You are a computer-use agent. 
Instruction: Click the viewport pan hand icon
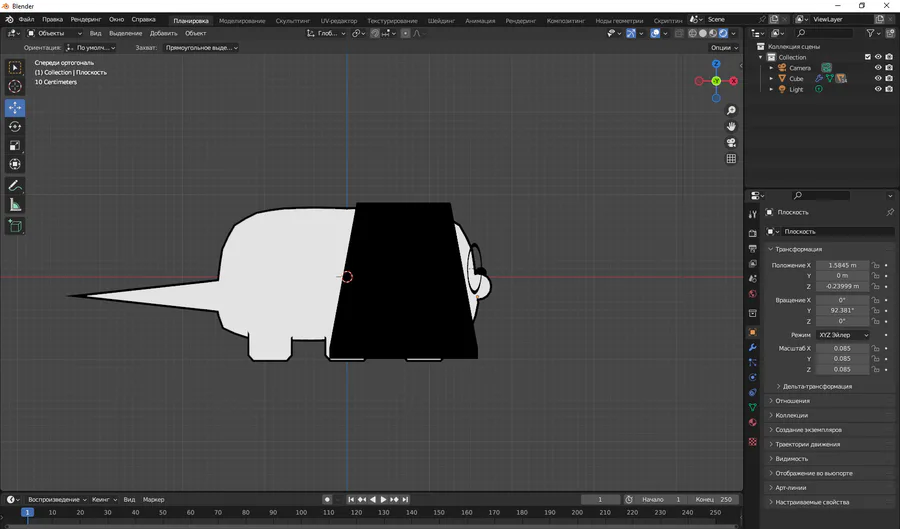coord(731,126)
